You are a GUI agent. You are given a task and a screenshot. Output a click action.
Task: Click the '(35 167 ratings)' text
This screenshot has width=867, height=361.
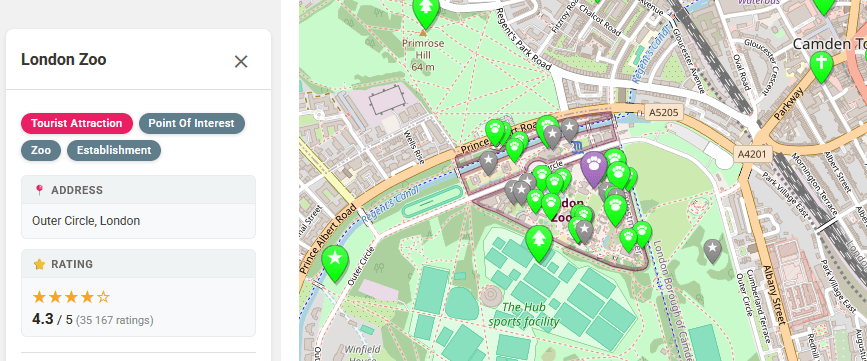(x=115, y=320)
